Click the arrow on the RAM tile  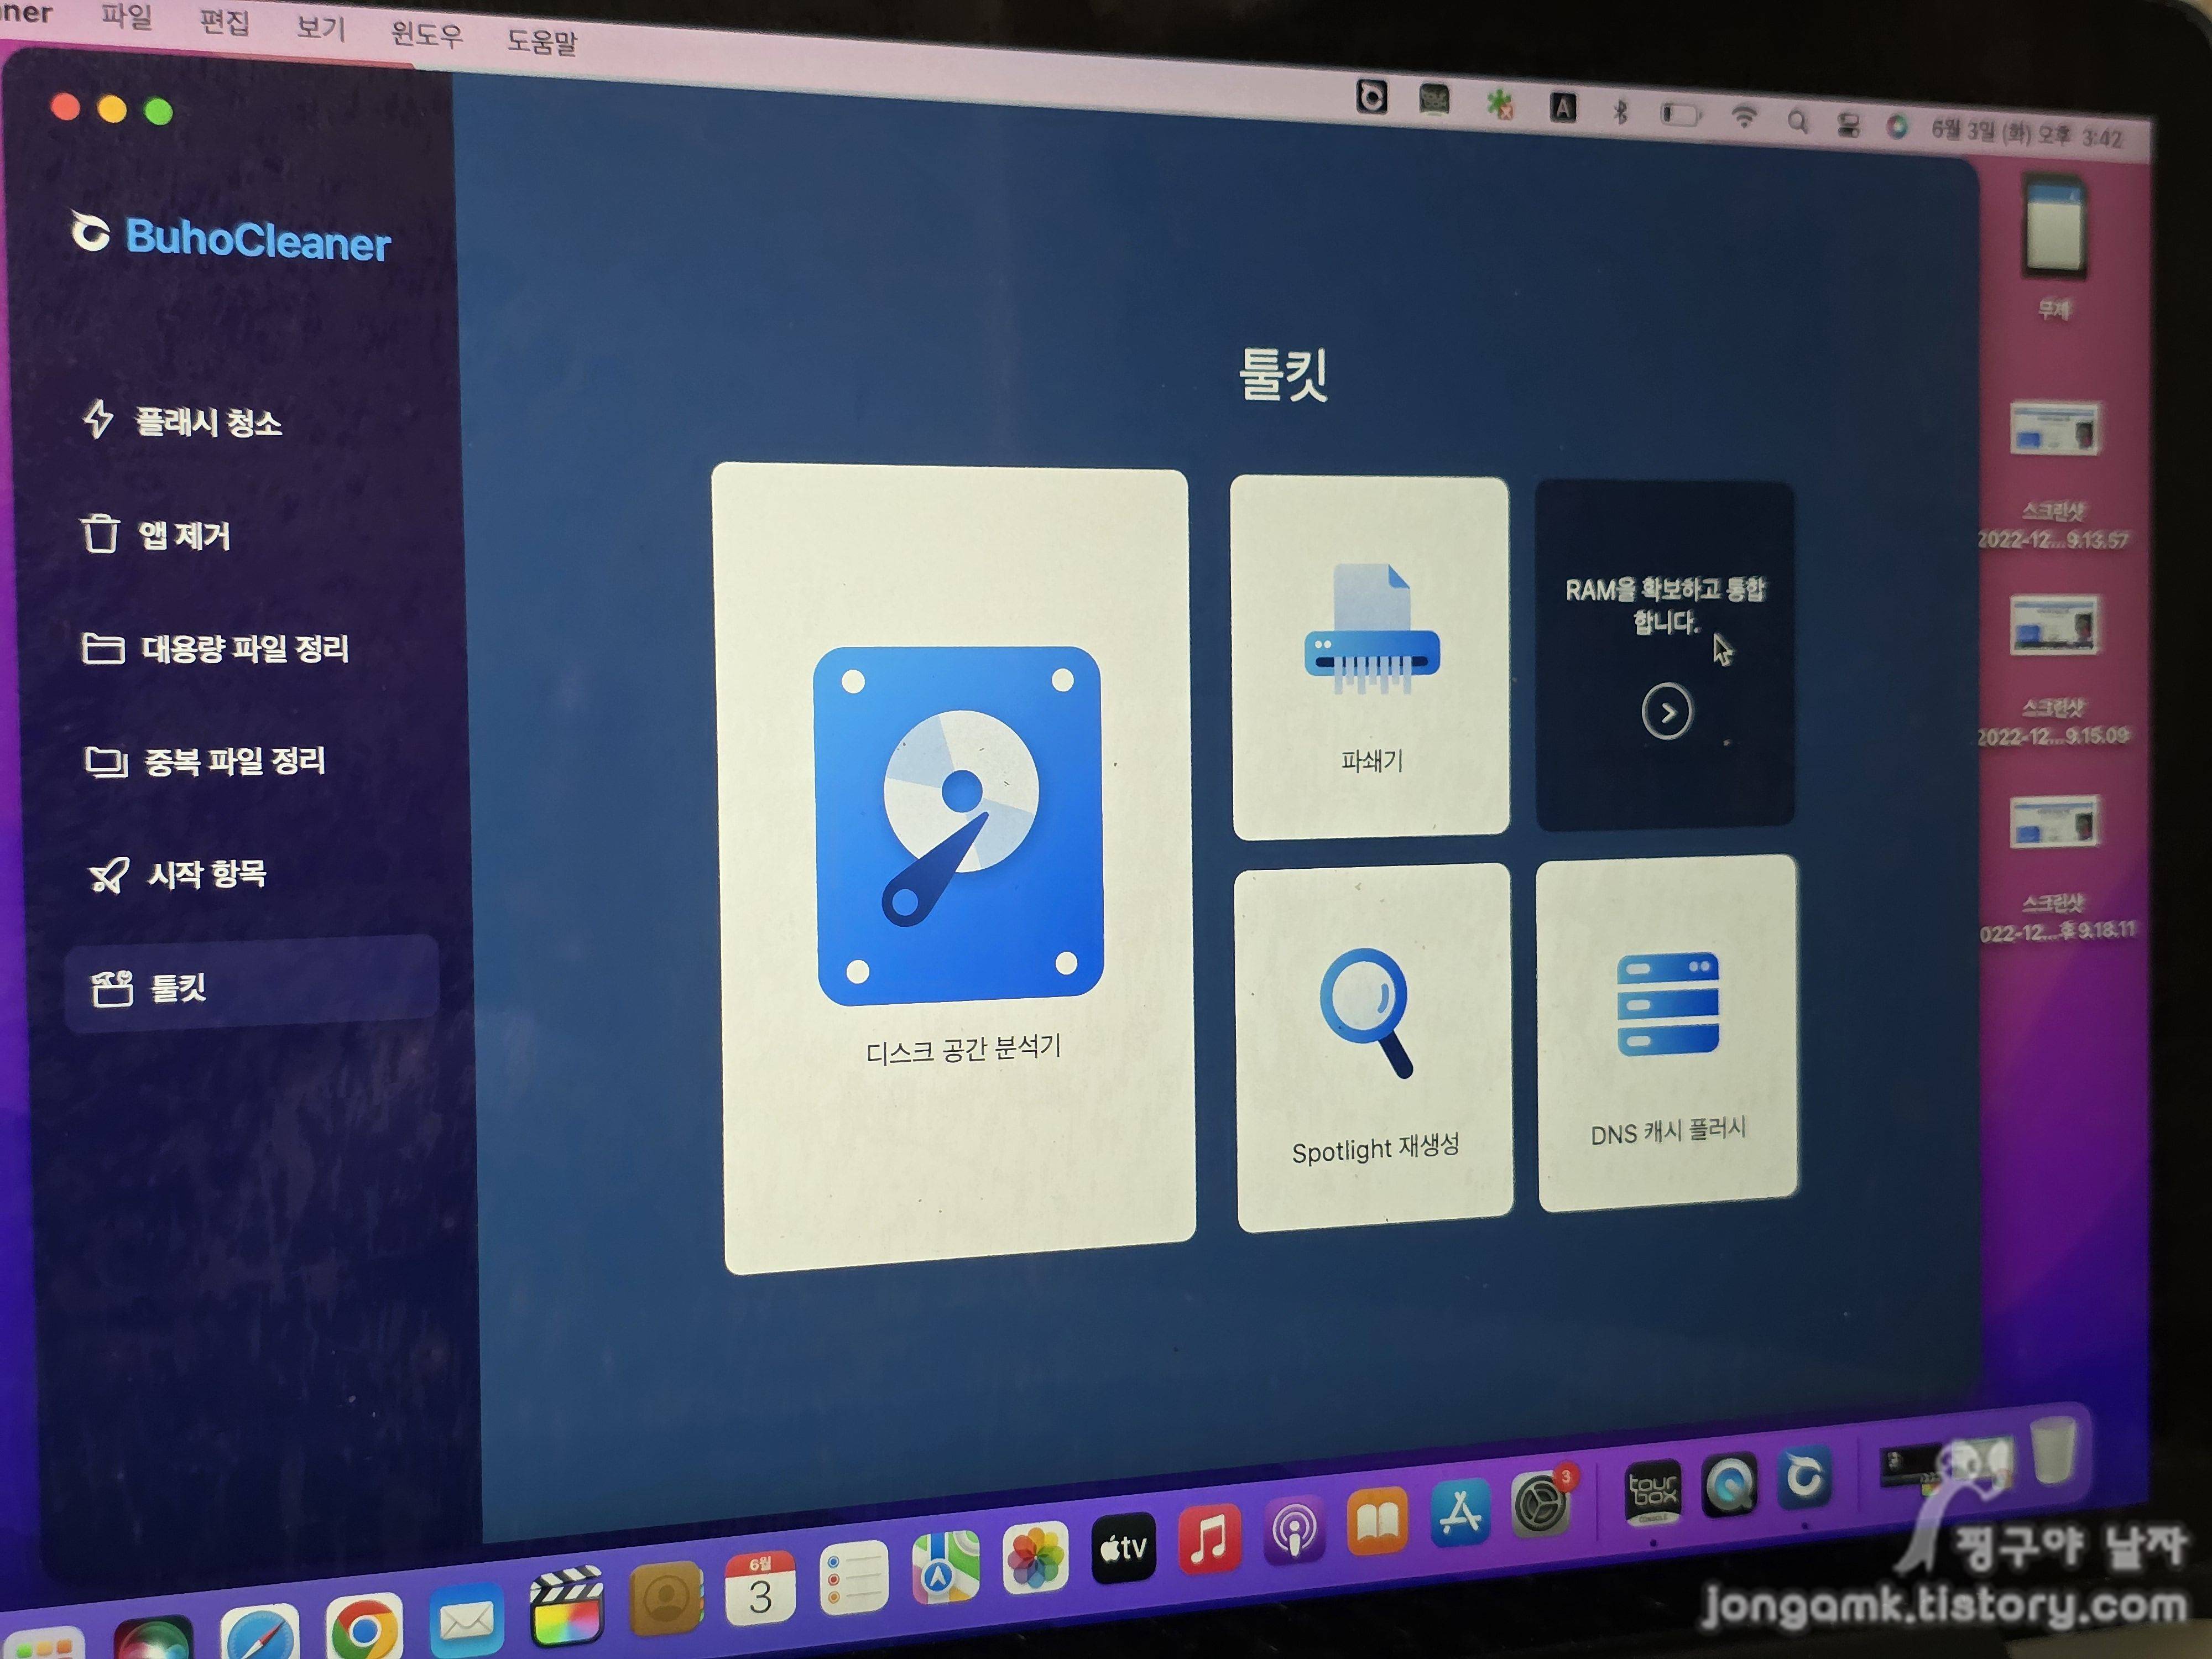point(1666,712)
